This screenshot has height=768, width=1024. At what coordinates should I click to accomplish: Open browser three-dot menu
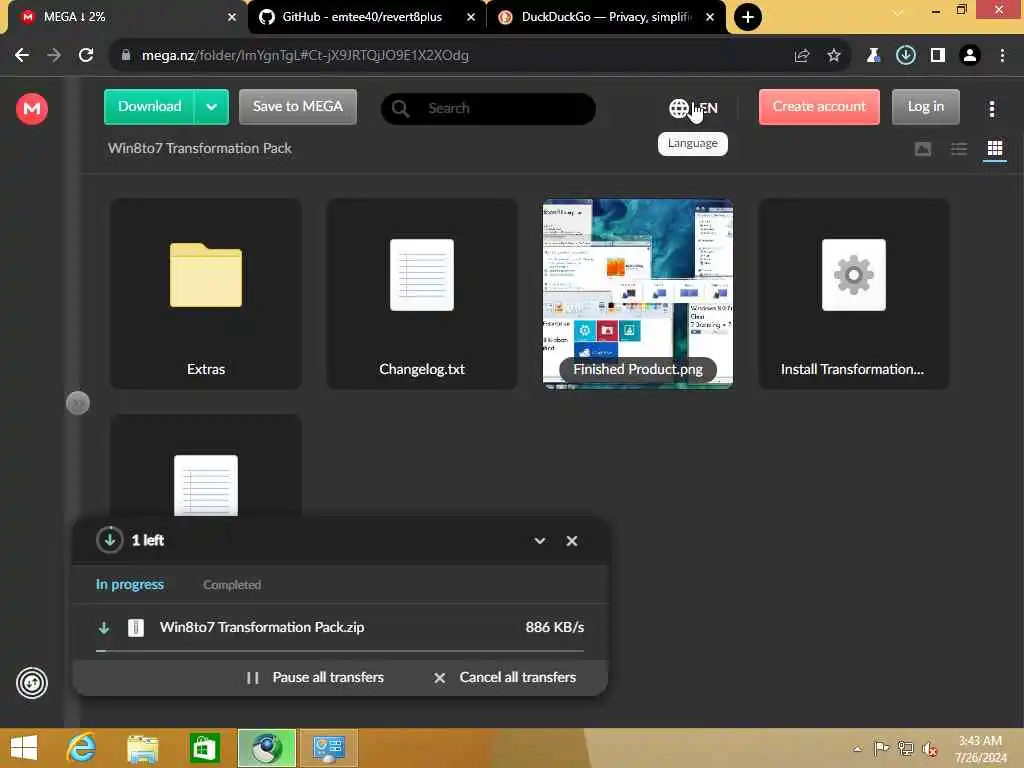[x=1002, y=56]
